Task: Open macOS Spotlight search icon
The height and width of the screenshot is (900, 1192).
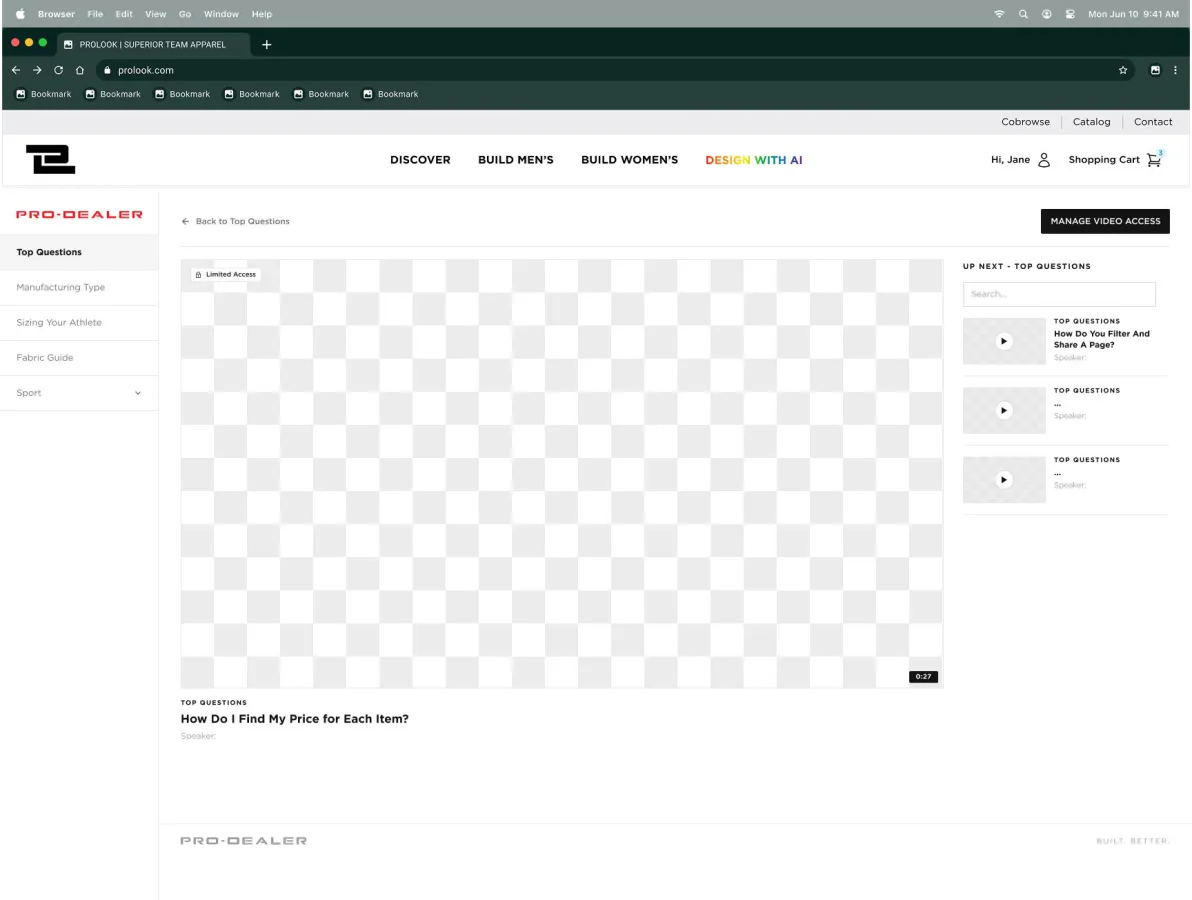Action: (x=1023, y=14)
